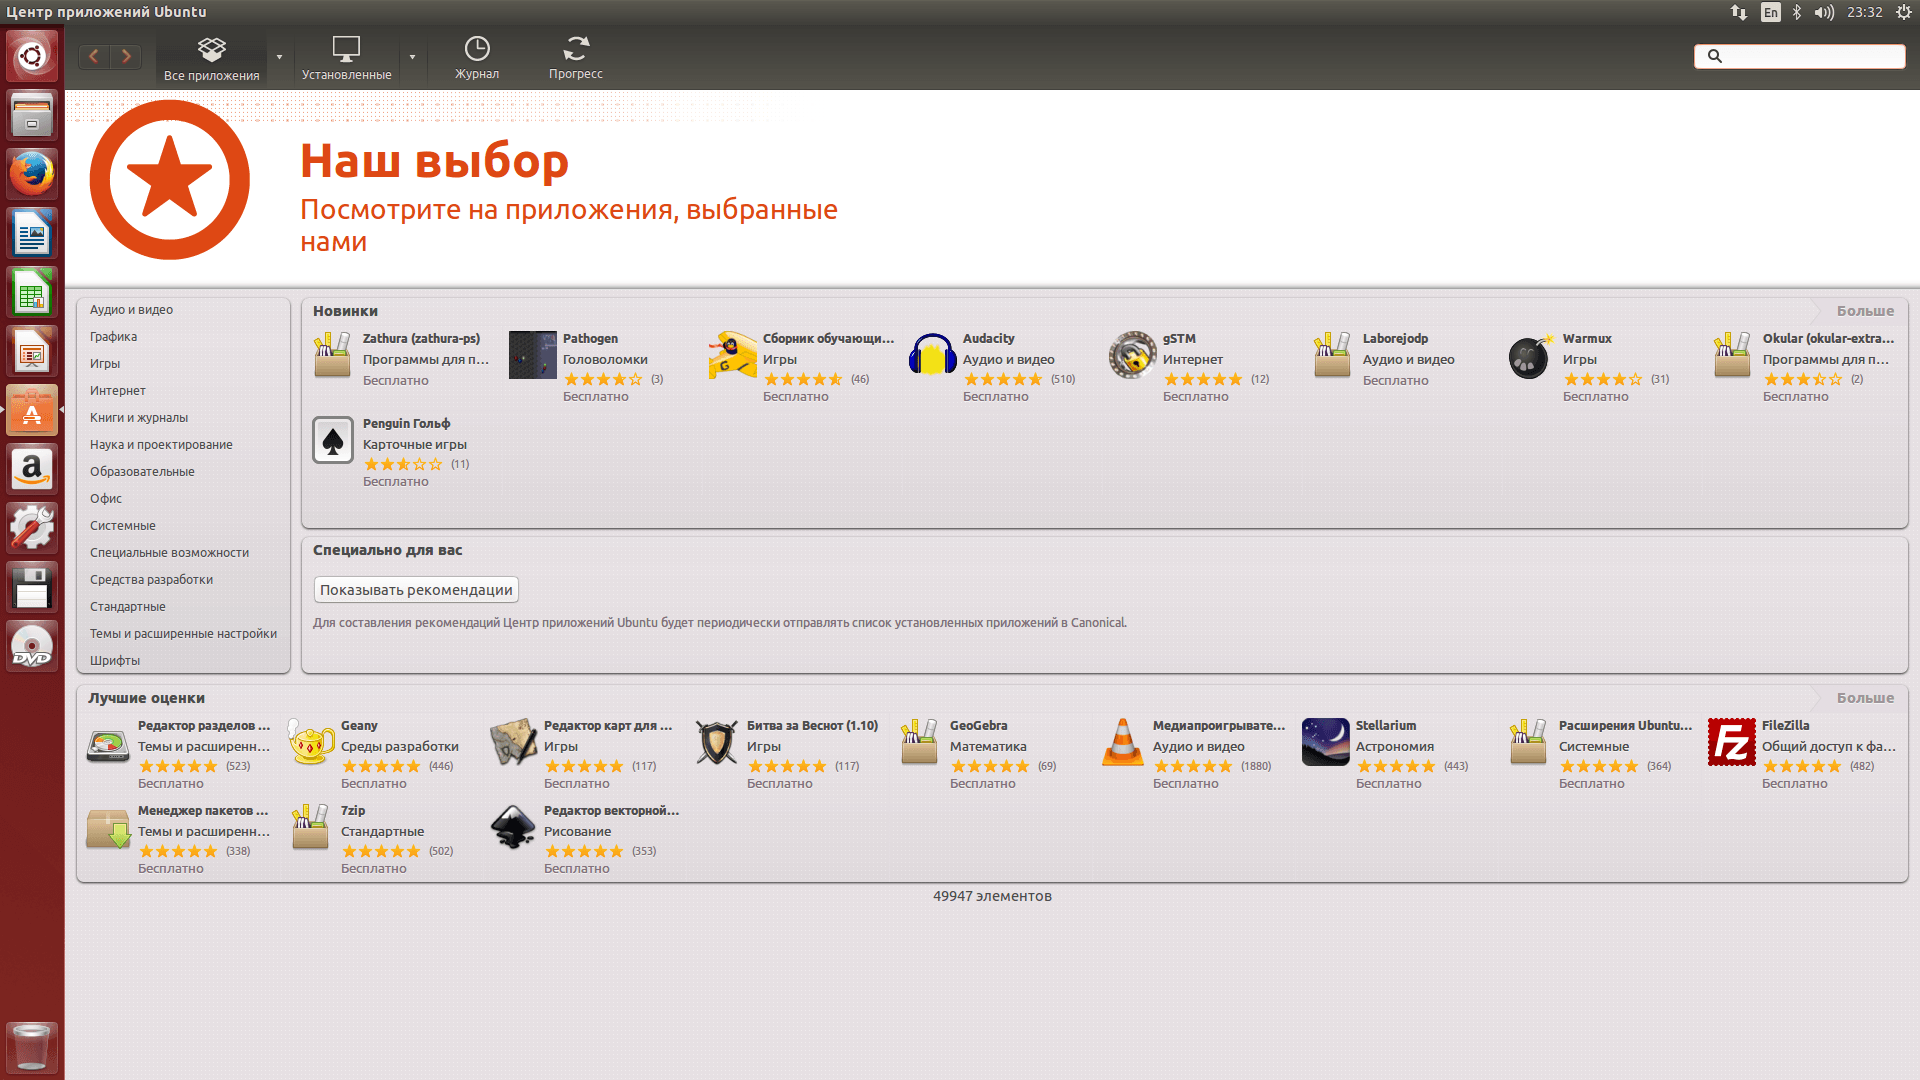Select the Geany teapot icon

[311, 742]
